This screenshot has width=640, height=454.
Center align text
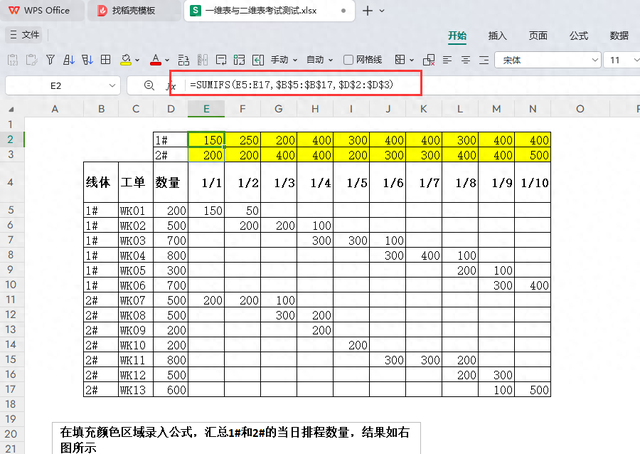coord(466,60)
